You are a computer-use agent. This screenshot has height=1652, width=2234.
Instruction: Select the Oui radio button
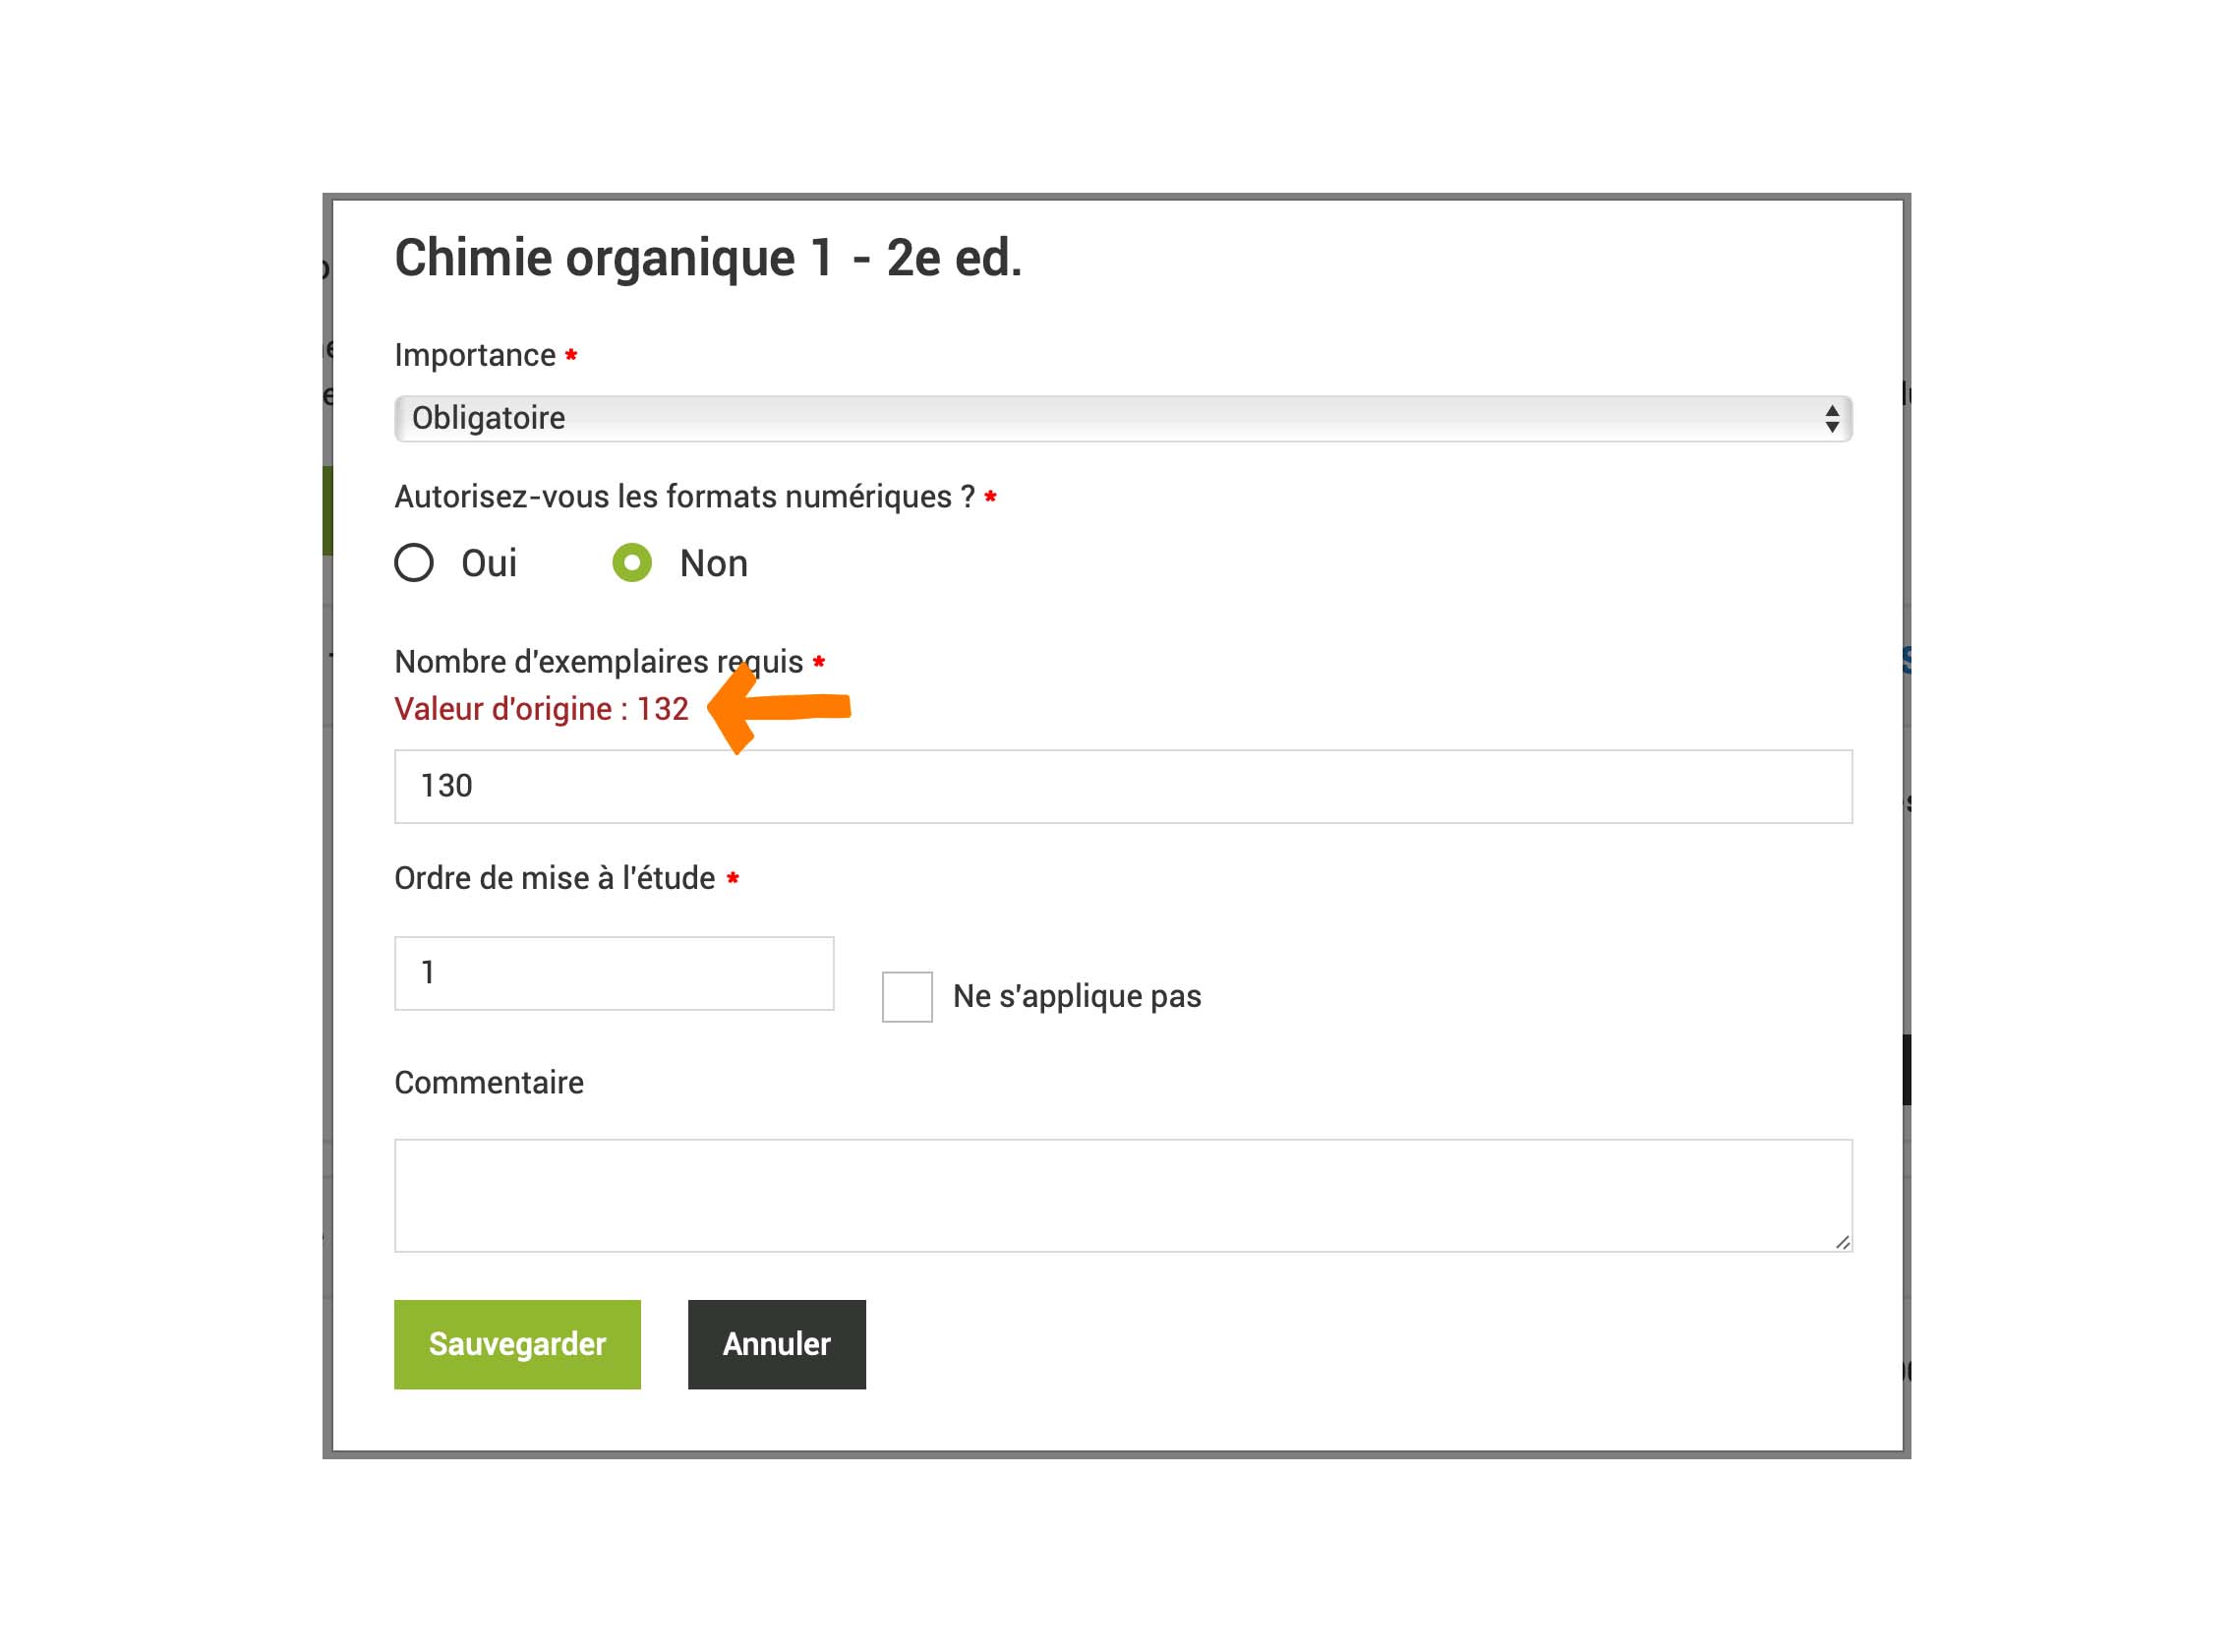[414, 563]
